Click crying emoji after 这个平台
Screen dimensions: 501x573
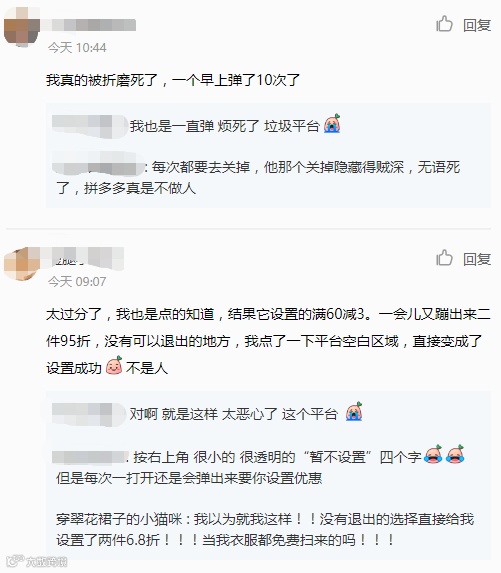tap(354, 411)
